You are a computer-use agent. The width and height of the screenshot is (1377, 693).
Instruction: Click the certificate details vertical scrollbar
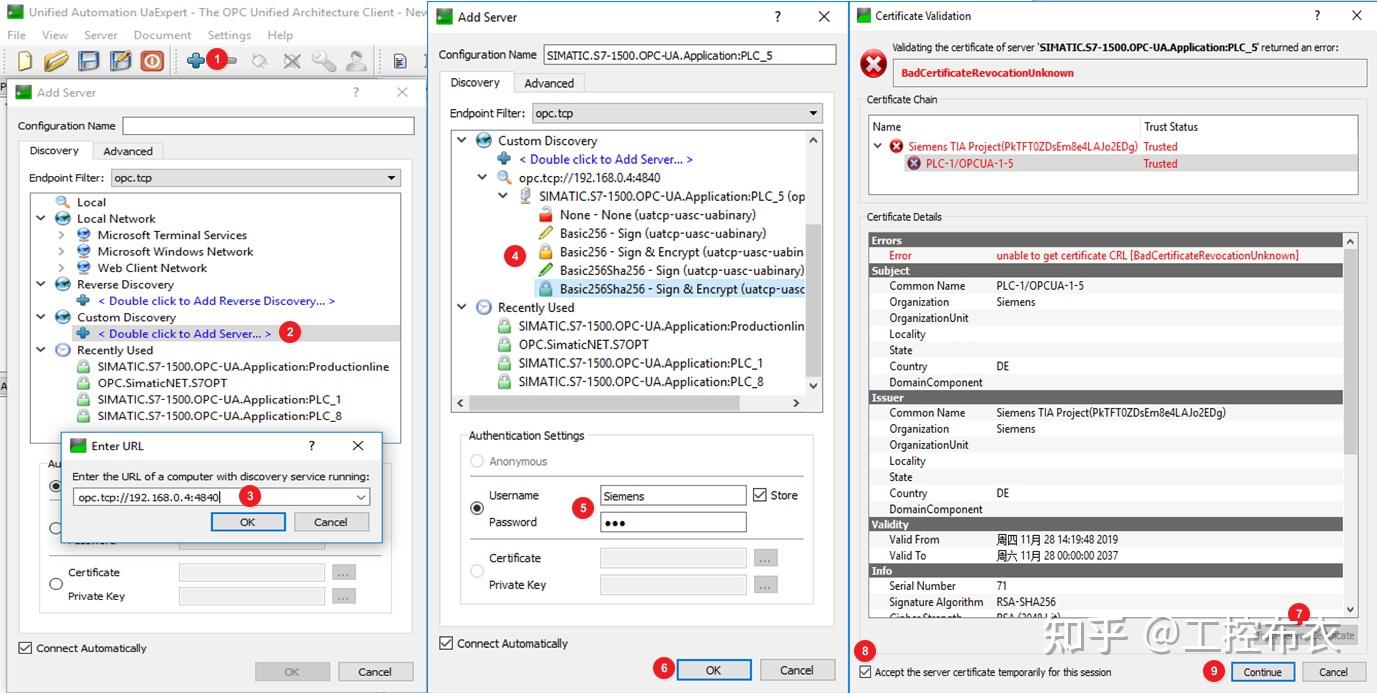[1350, 424]
